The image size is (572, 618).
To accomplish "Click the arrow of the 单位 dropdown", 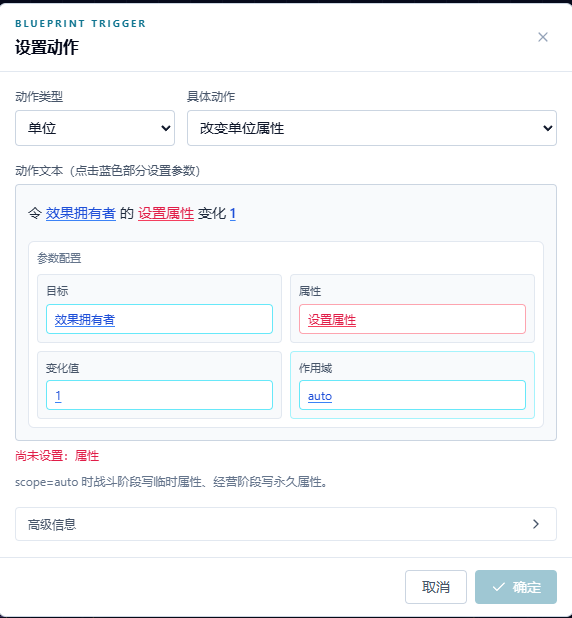I will (x=166, y=128).
